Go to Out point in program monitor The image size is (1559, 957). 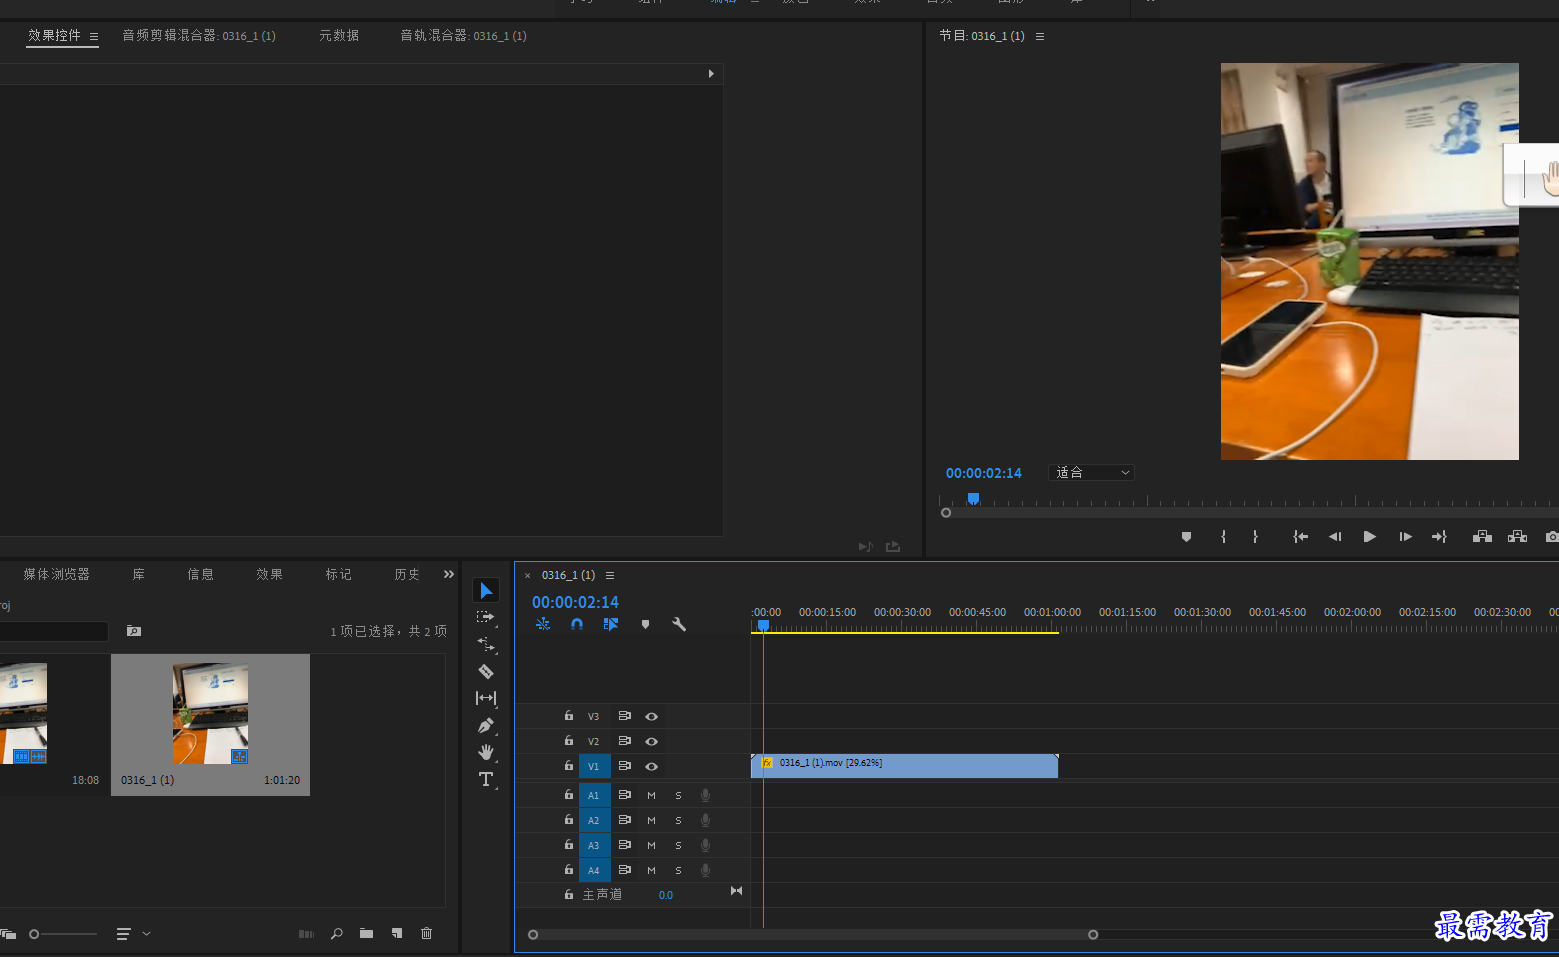pos(1439,537)
